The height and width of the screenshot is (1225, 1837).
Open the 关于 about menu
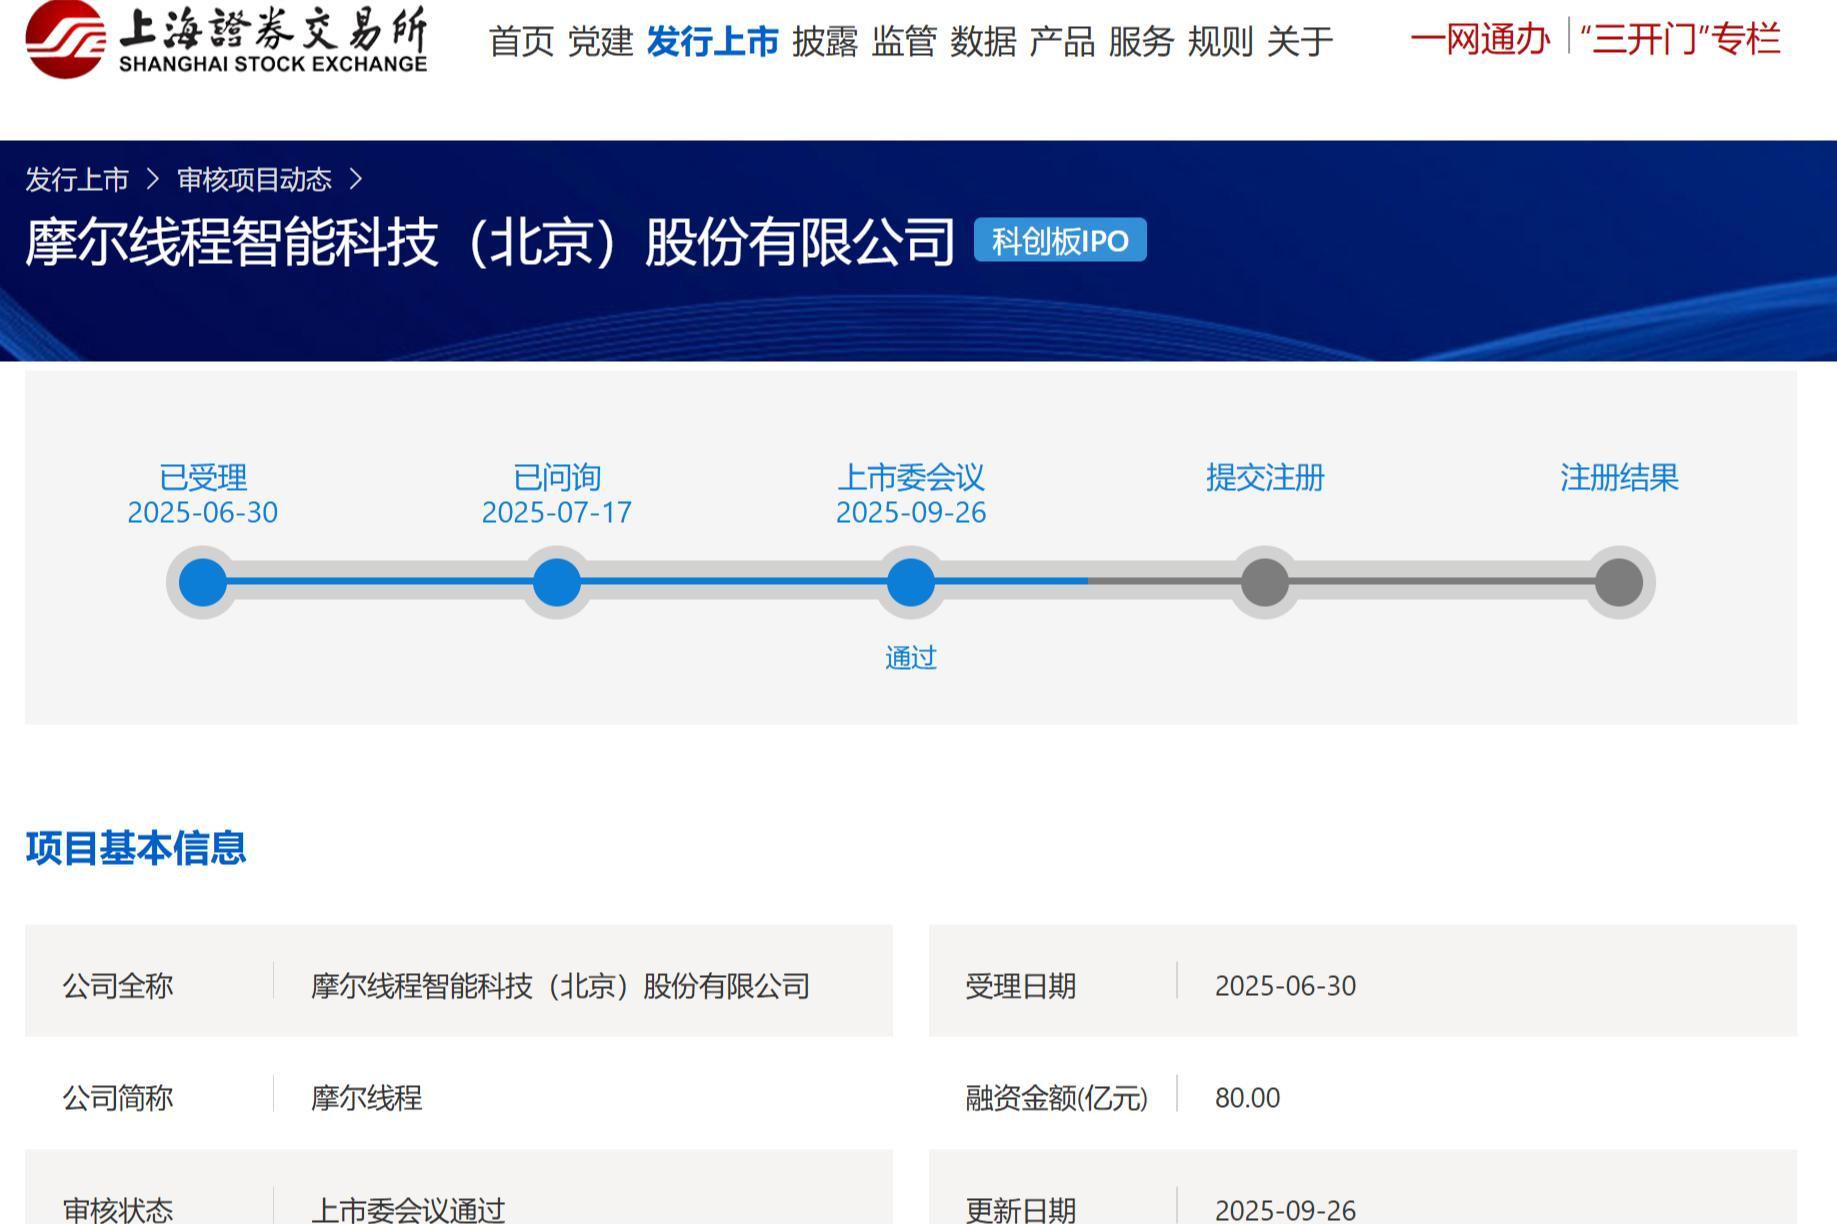1300,42
